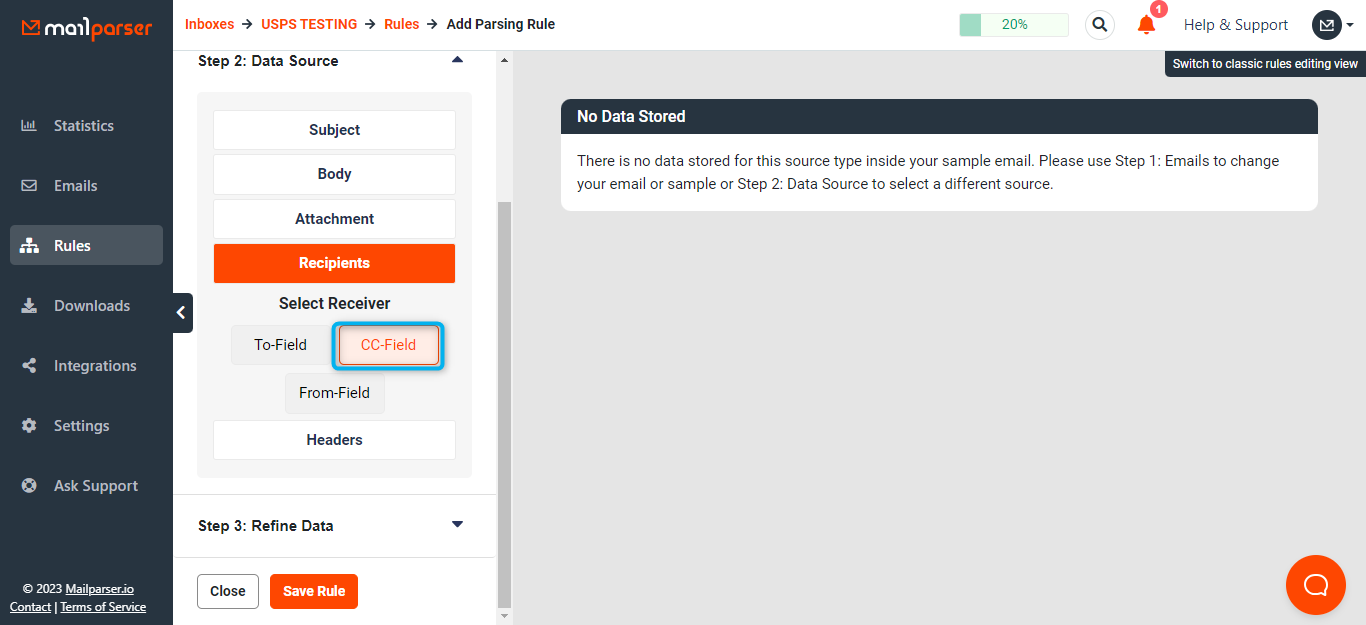The height and width of the screenshot is (625, 1366).
Task: Launch the chat support bubble
Action: click(1315, 585)
